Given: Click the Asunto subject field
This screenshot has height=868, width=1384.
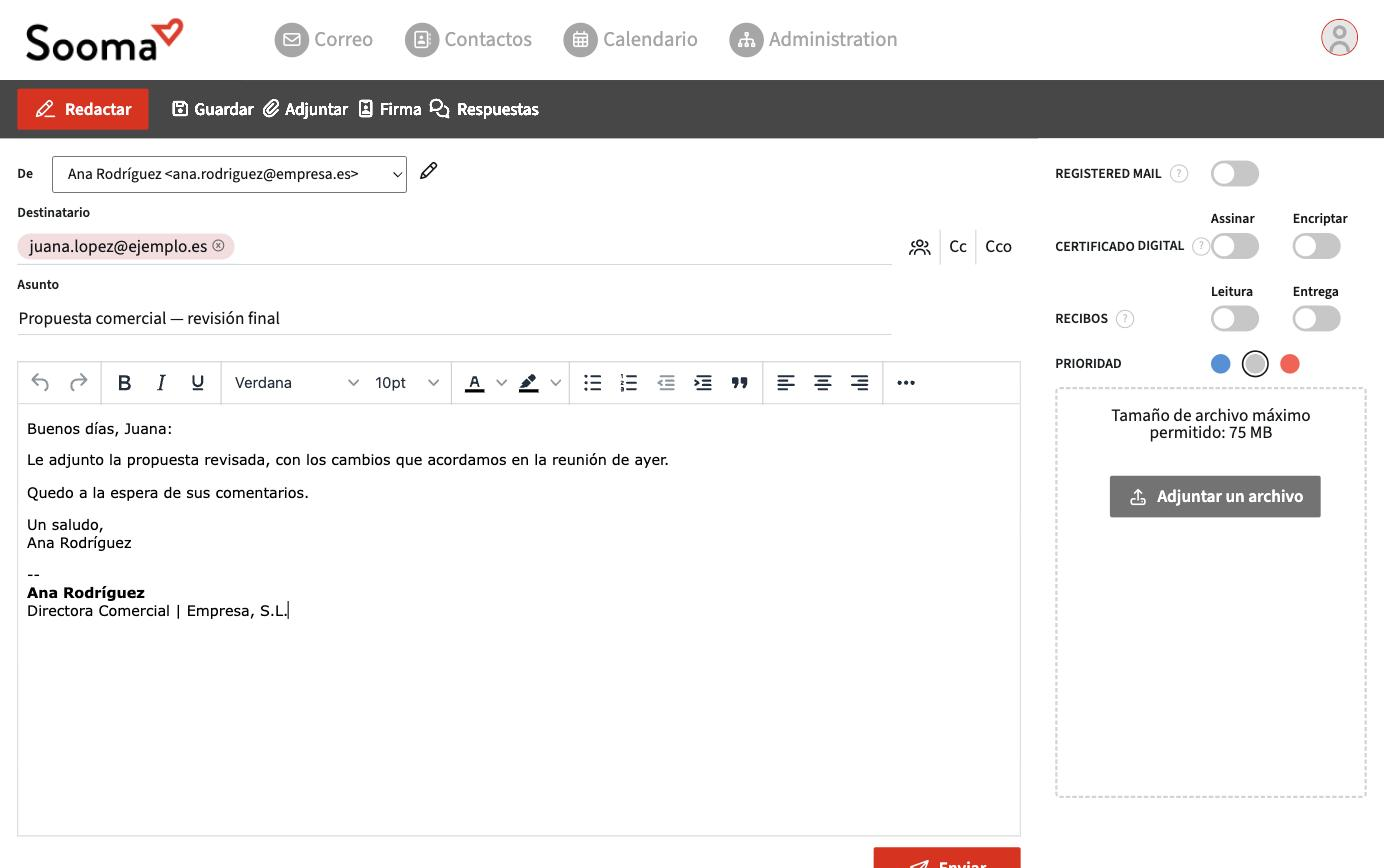Looking at the screenshot, I should [454, 318].
